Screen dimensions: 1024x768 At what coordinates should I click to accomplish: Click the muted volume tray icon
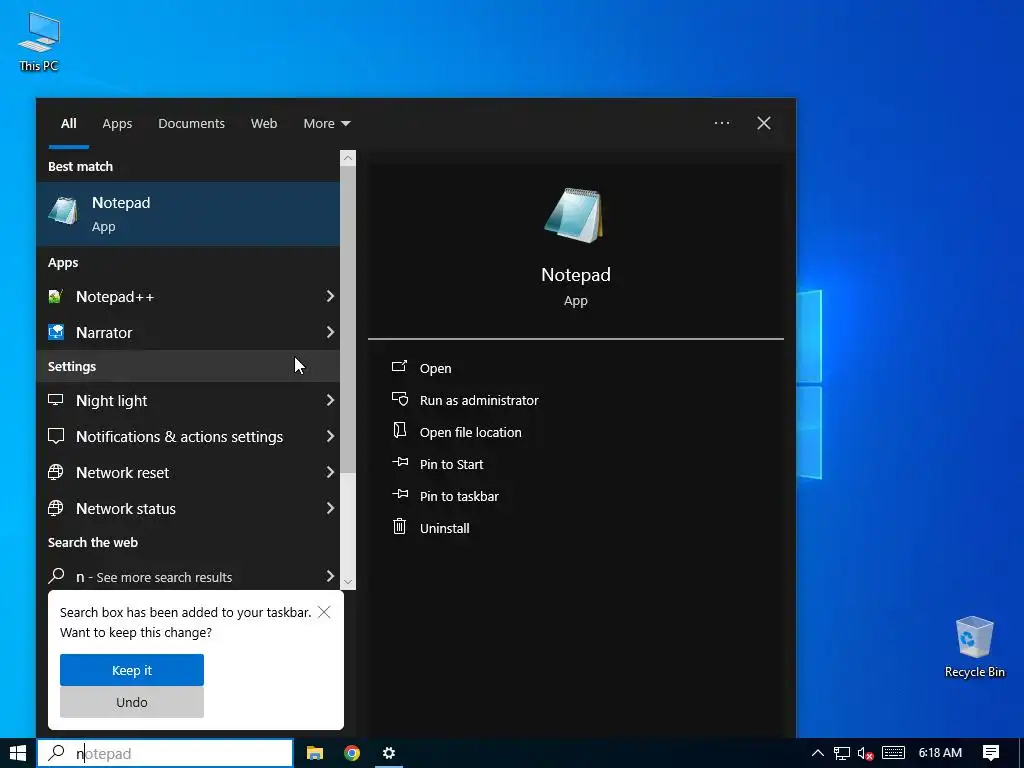pyautogui.click(x=866, y=753)
